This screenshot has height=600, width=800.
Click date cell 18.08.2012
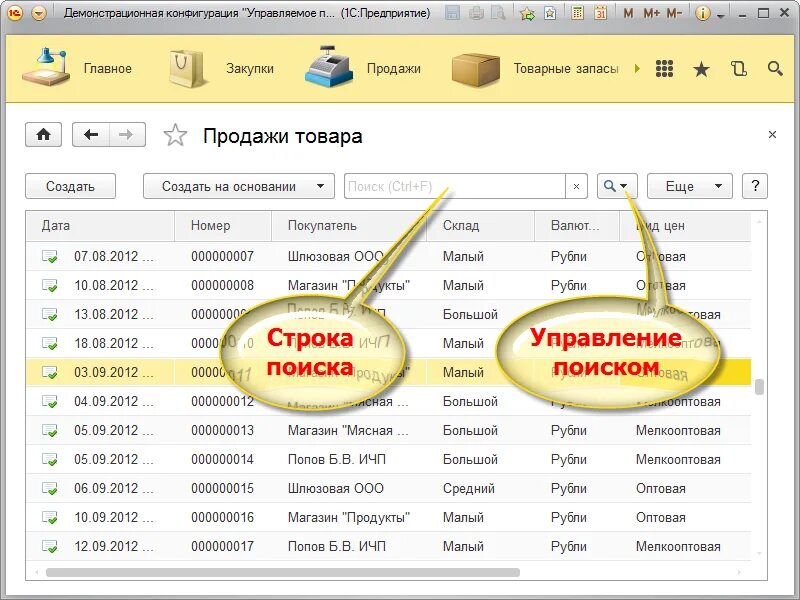pyautogui.click(x=114, y=343)
